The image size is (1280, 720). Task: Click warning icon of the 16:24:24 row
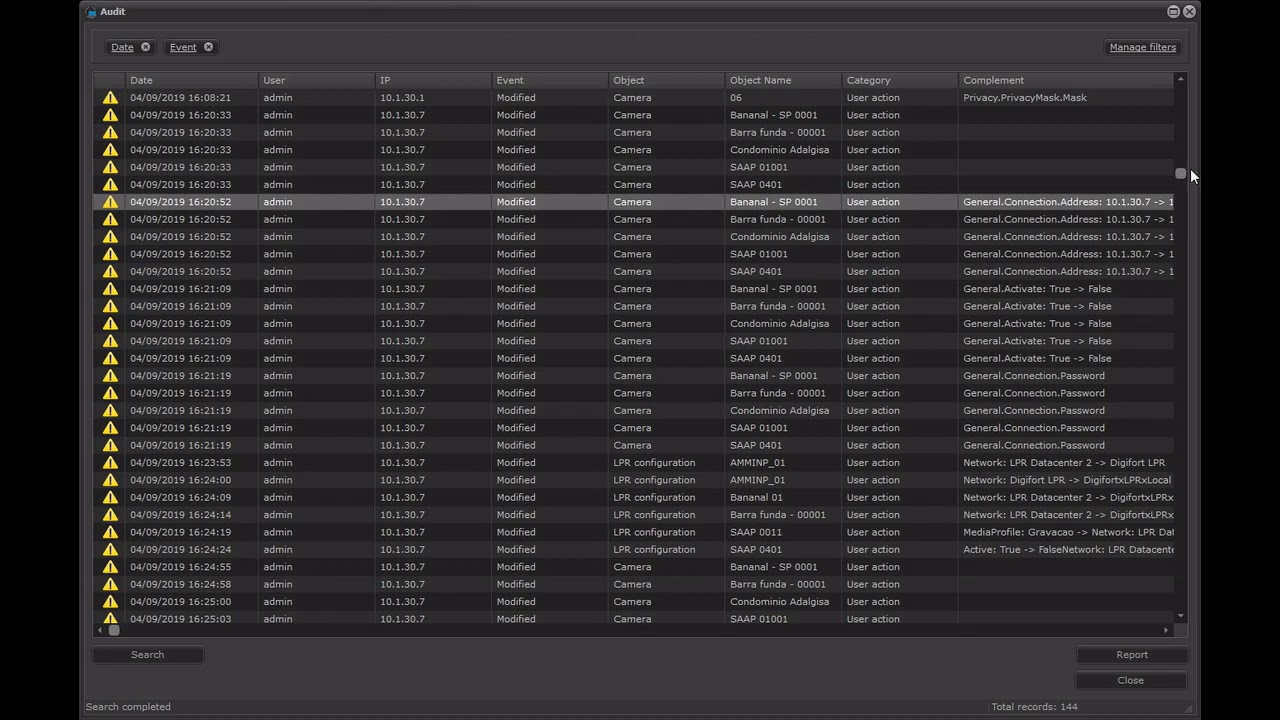(x=110, y=549)
